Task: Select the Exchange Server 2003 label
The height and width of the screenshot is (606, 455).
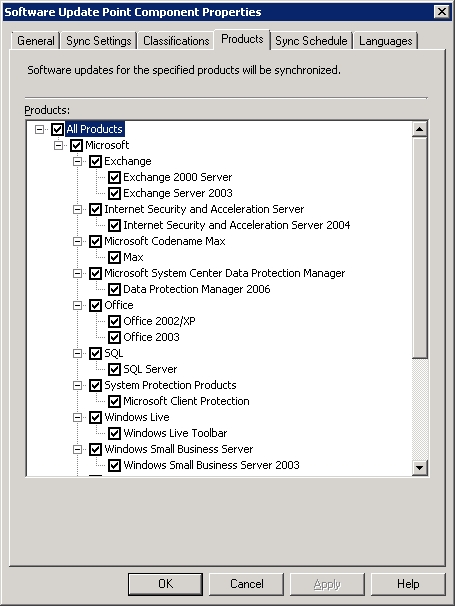Action: tap(178, 193)
